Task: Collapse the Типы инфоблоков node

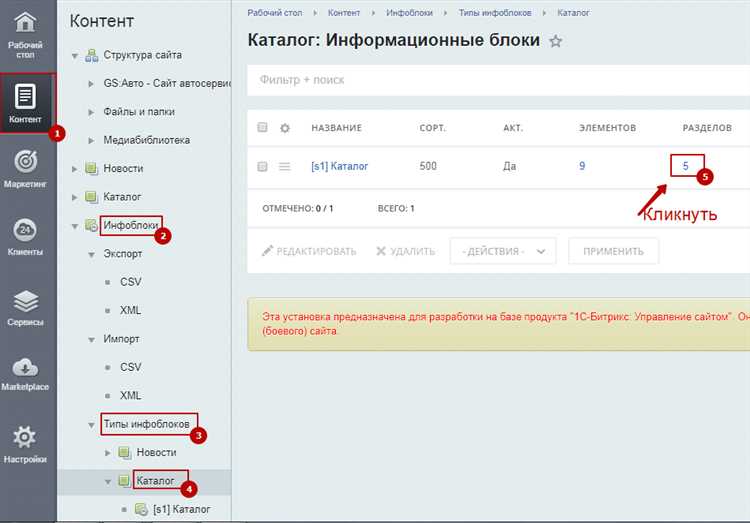Action: click(x=91, y=424)
